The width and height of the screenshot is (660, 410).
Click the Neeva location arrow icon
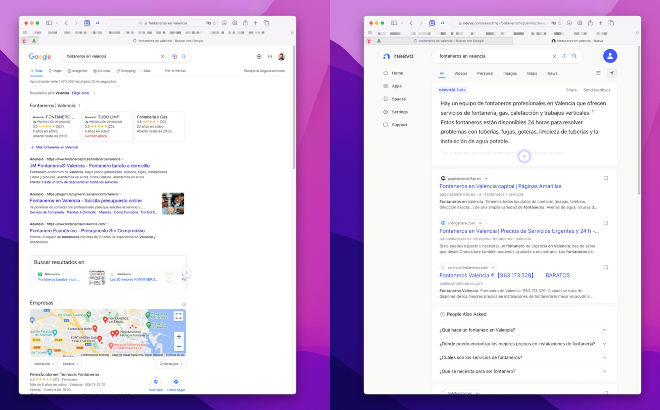pyautogui.click(x=612, y=73)
